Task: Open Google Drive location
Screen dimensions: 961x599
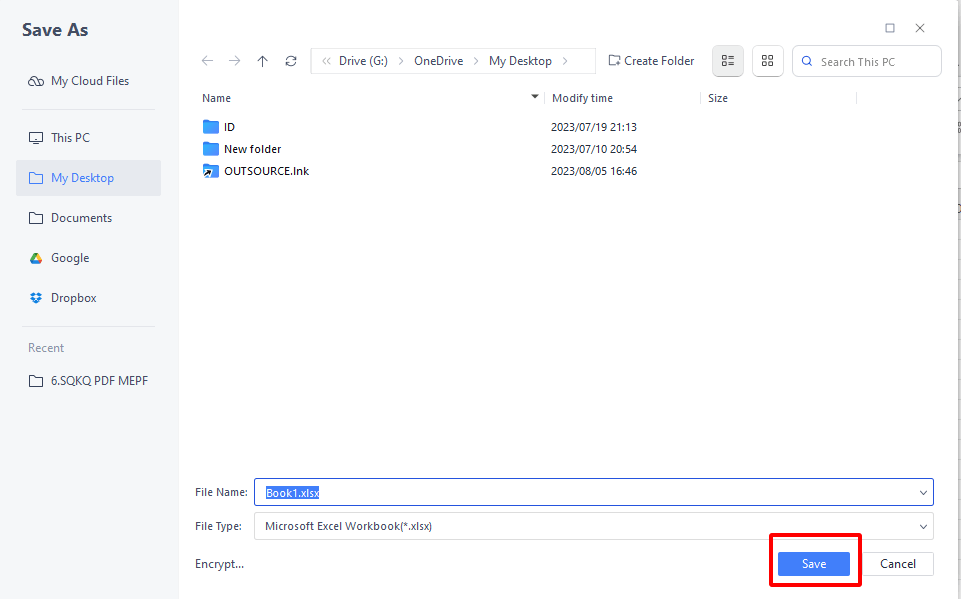Action: (59, 258)
